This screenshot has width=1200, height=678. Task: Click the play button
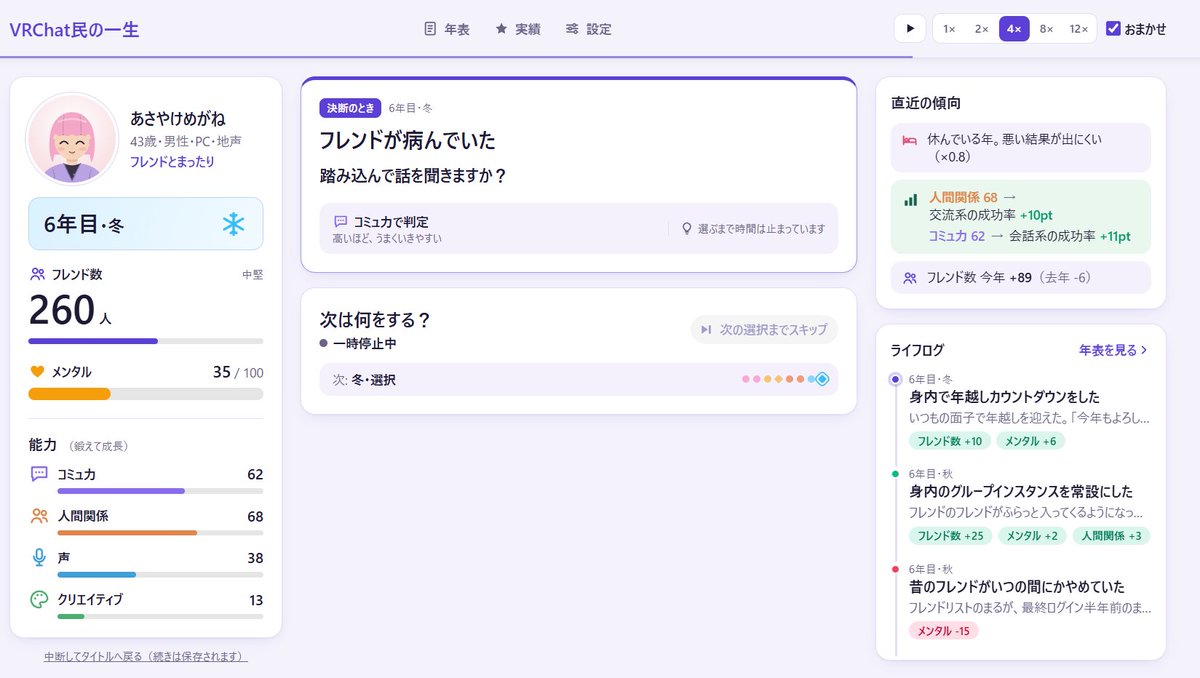click(x=910, y=29)
